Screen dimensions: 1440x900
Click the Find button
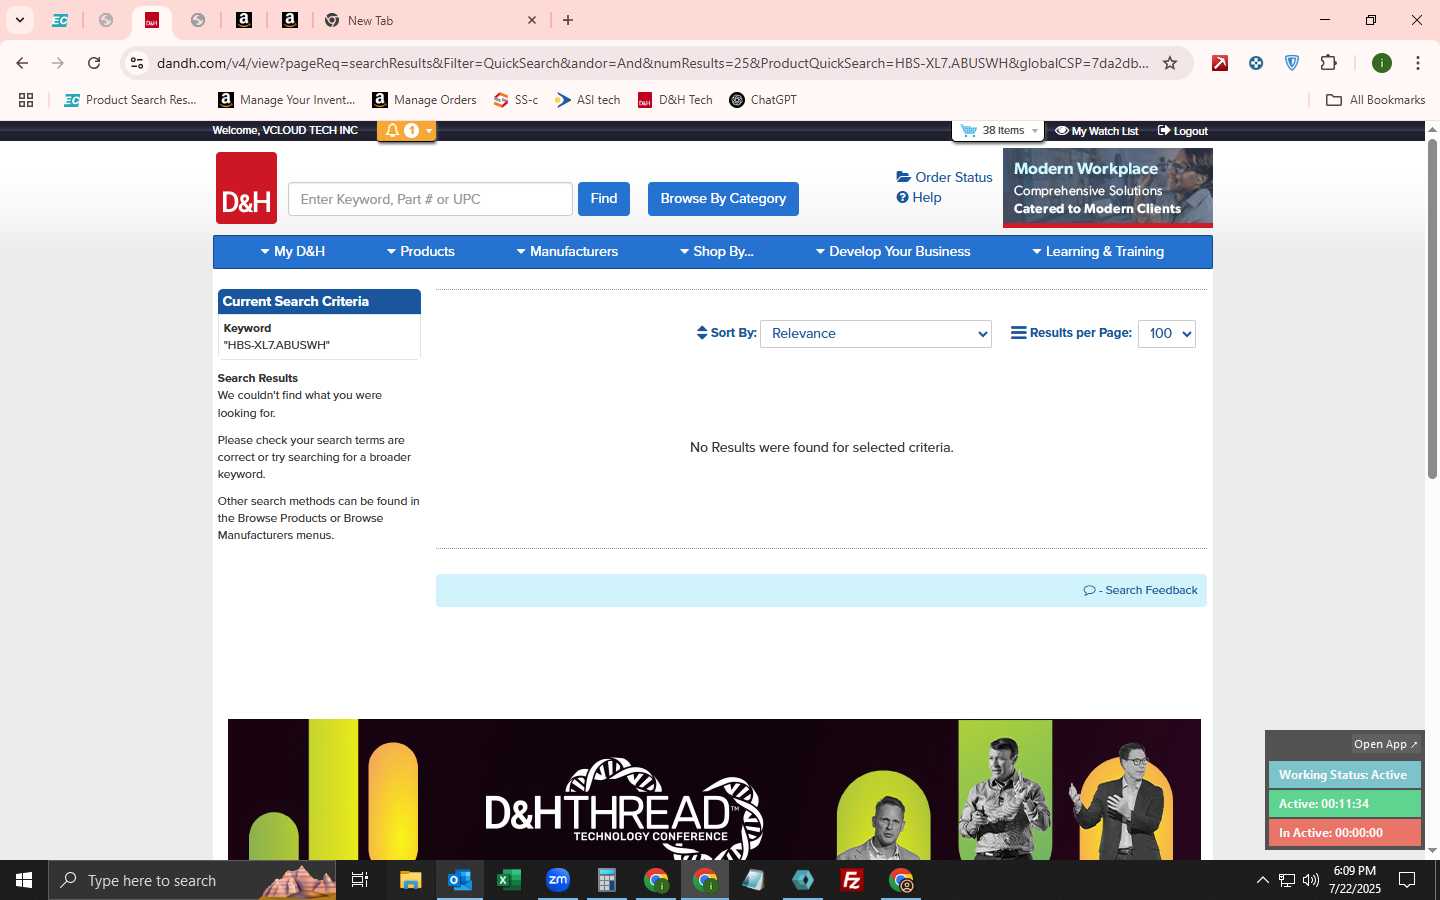pyautogui.click(x=604, y=199)
